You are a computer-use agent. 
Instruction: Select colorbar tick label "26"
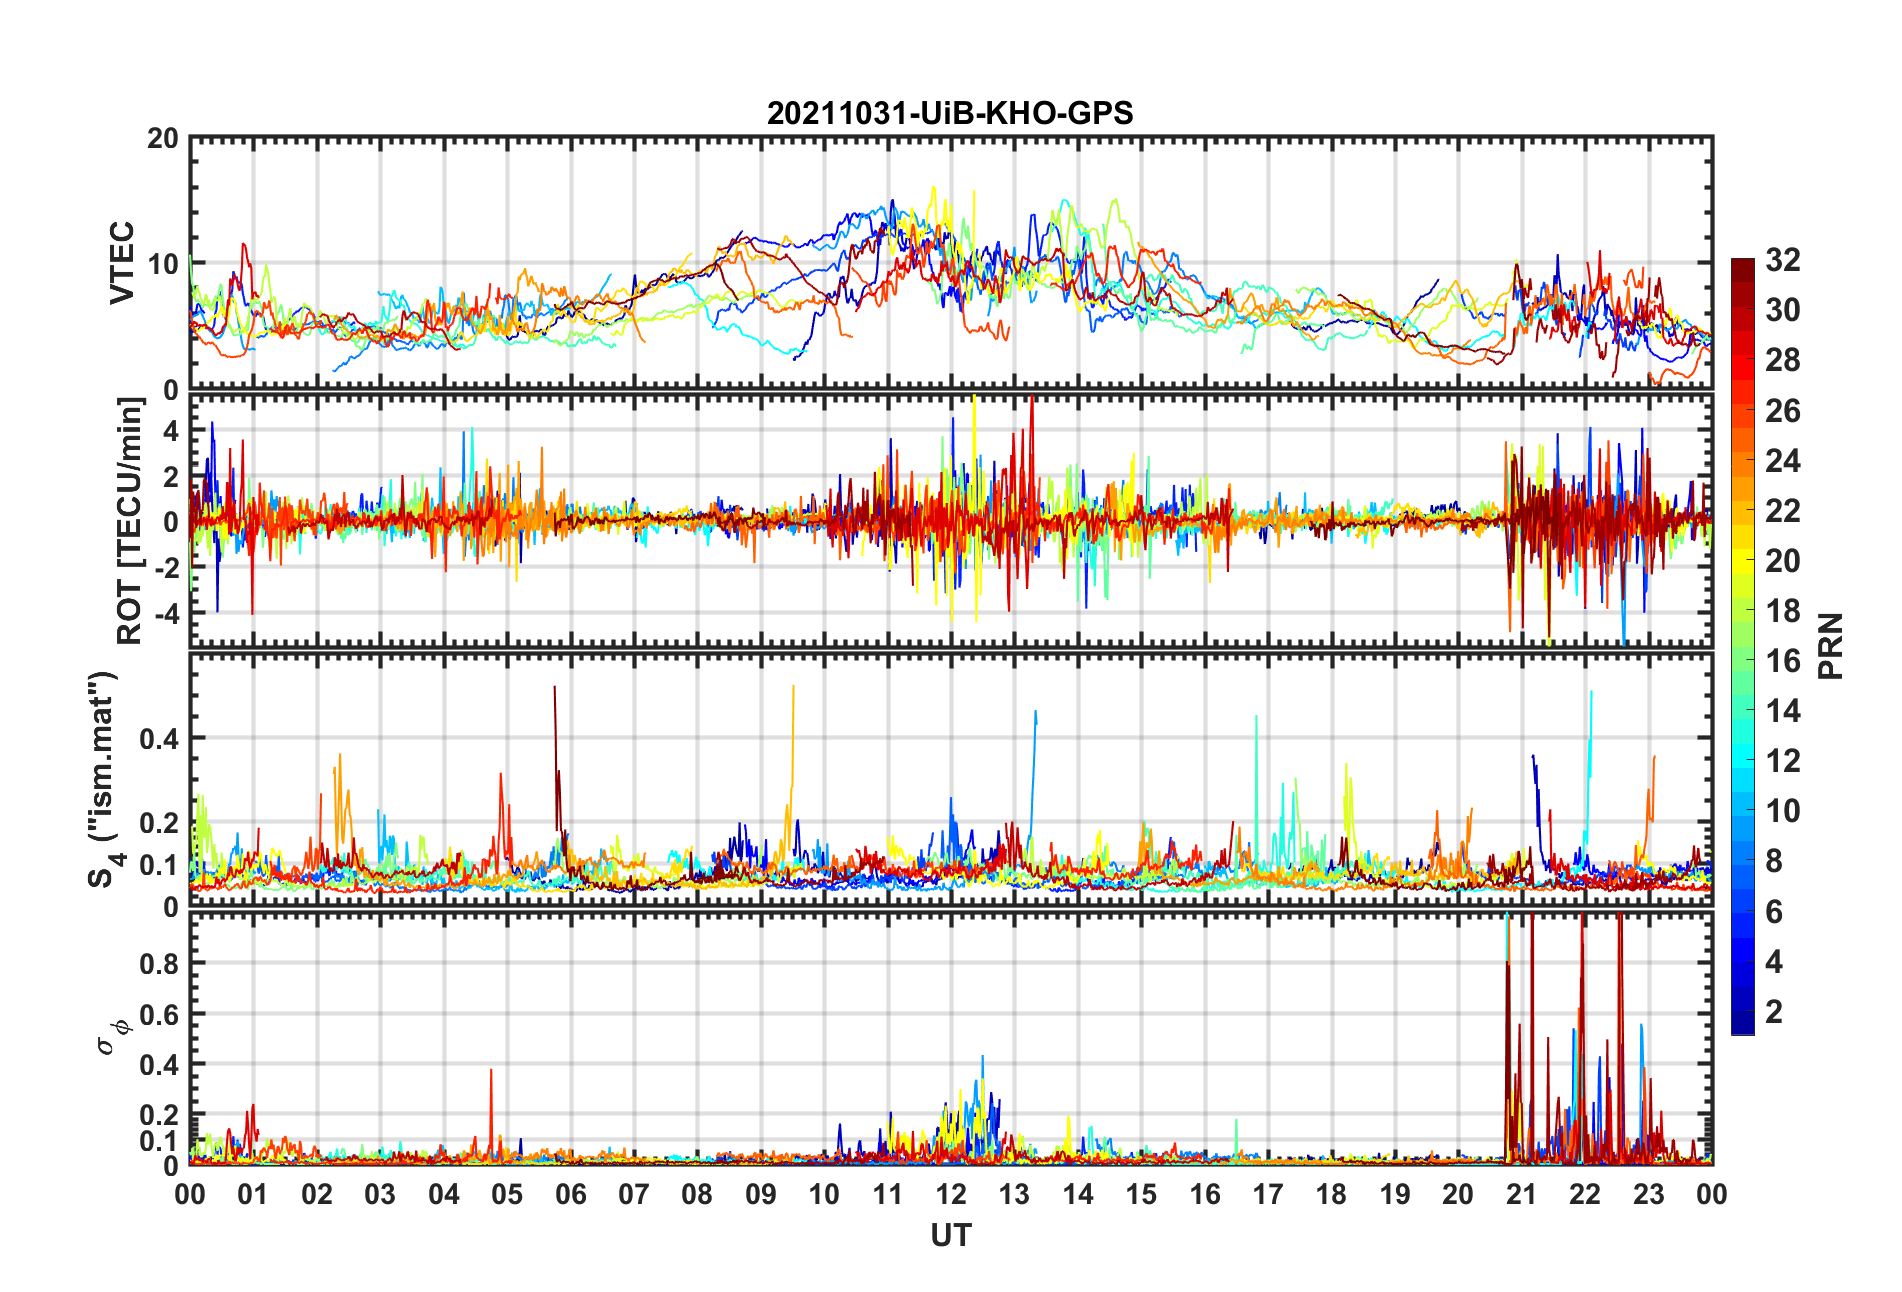pyautogui.click(x=1782, y=410)
